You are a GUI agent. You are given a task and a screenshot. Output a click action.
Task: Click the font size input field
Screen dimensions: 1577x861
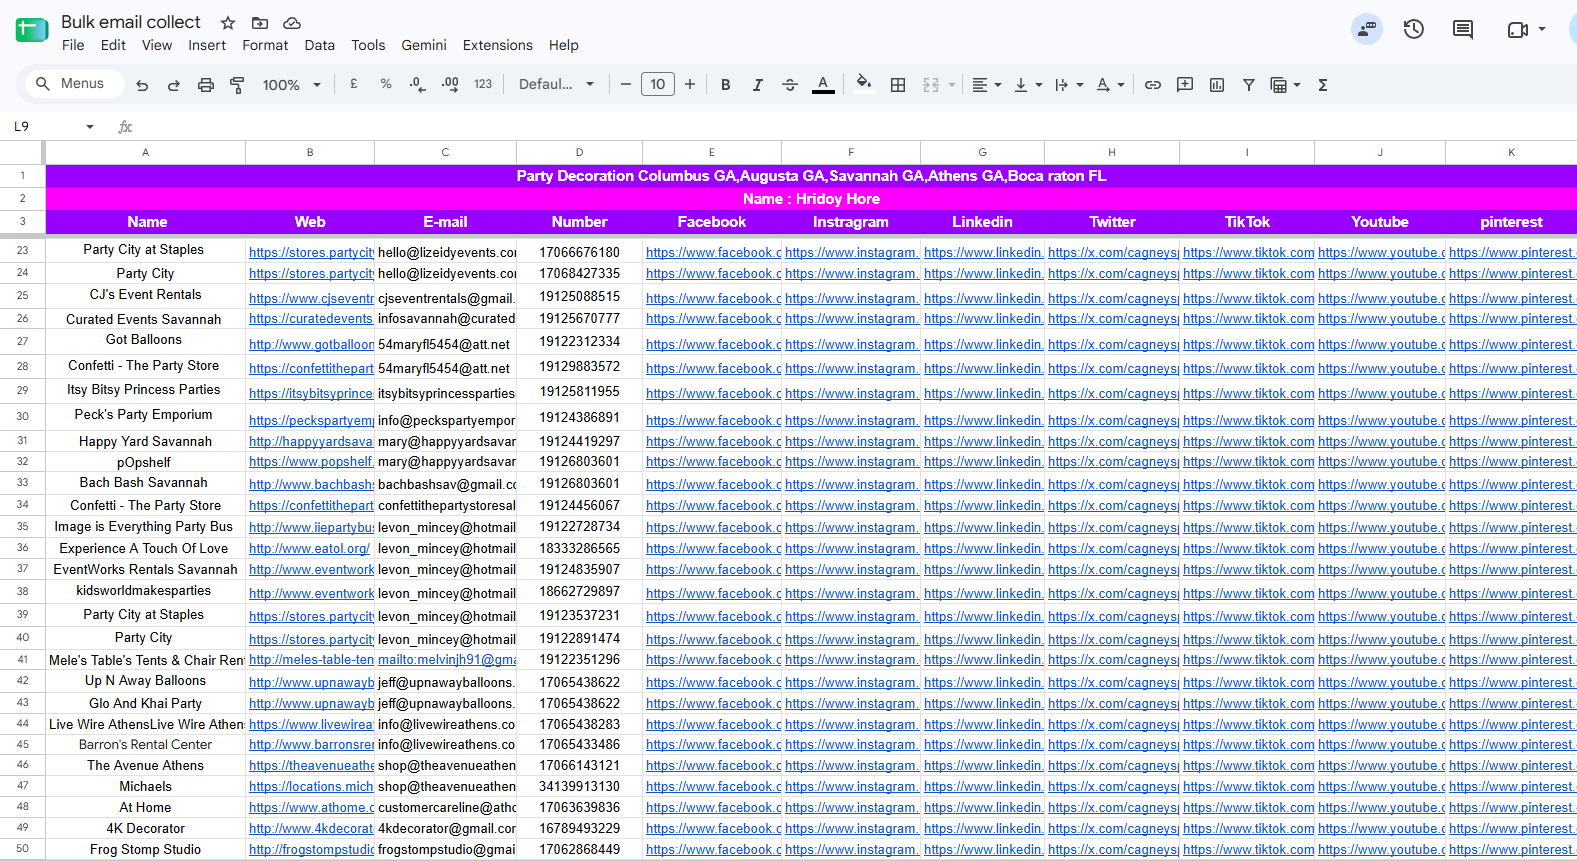click(658, 84)
